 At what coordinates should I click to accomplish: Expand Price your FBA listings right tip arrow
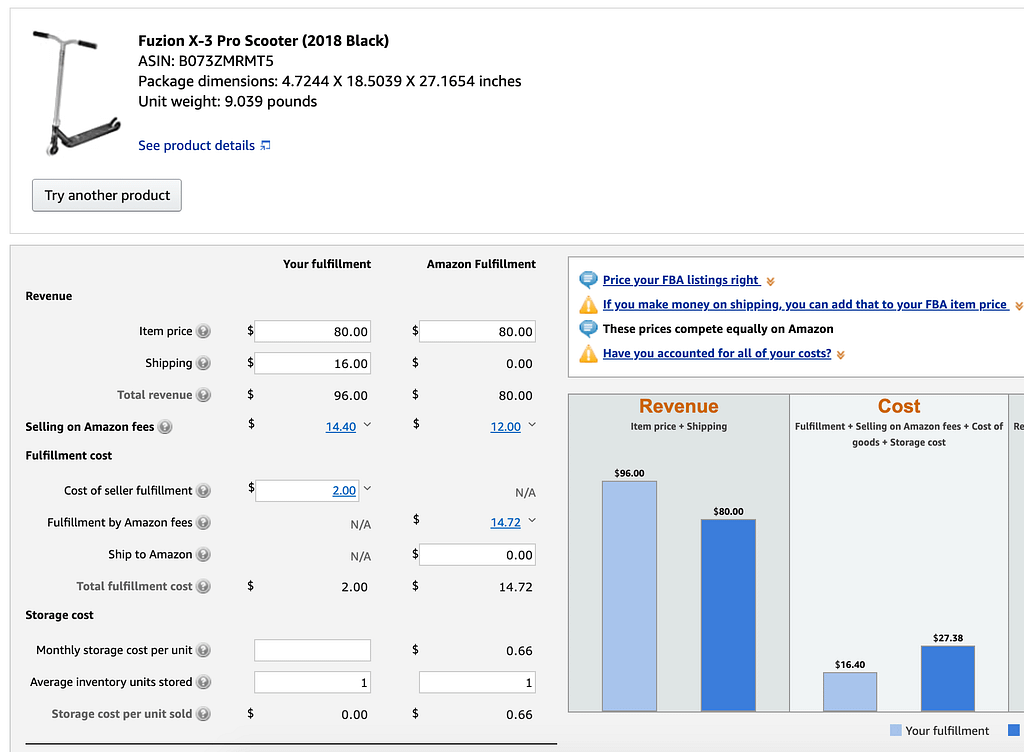pos(771,281)
